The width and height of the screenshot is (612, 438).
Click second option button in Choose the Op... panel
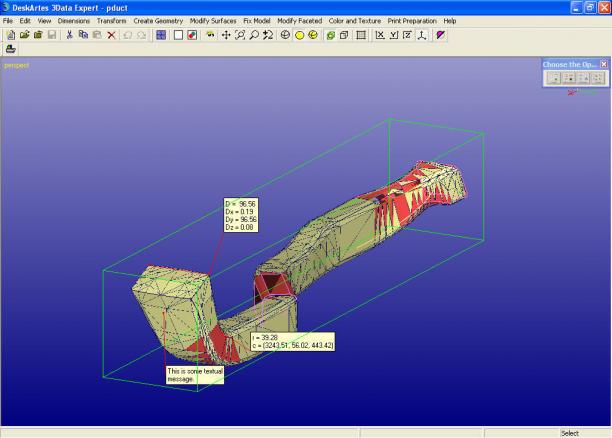569,78
